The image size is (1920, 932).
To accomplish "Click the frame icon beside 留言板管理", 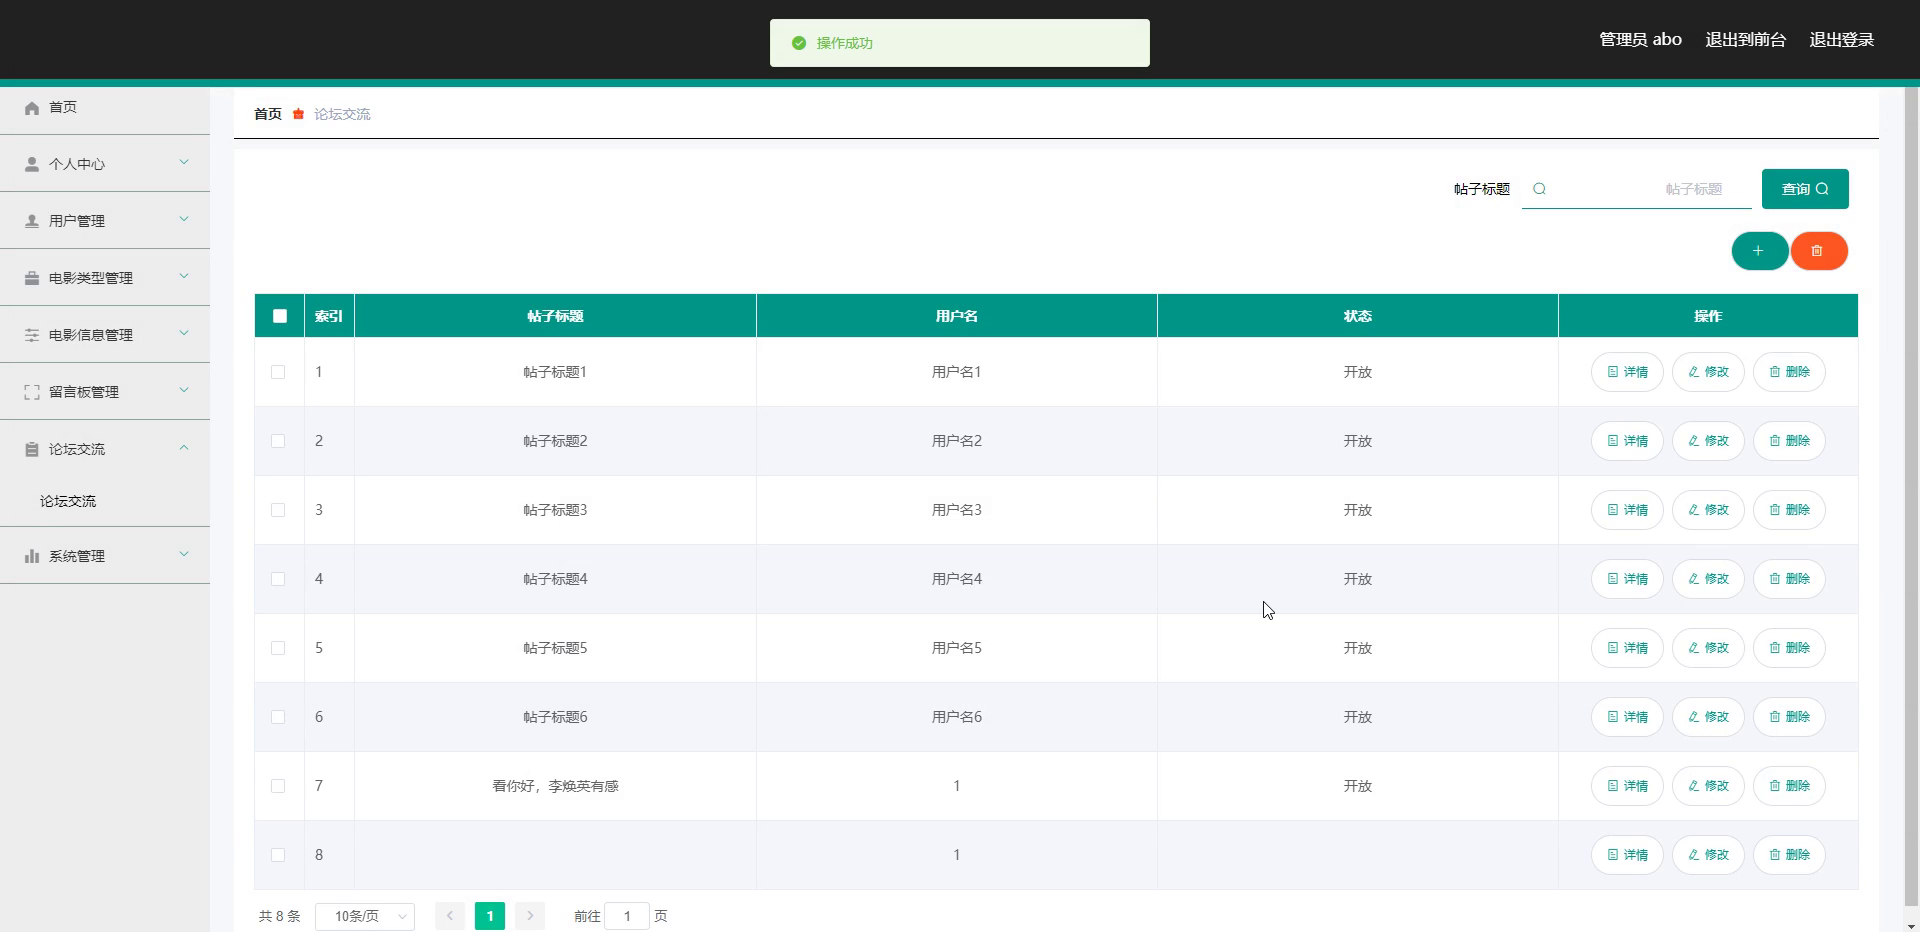I will click(32, 392).
